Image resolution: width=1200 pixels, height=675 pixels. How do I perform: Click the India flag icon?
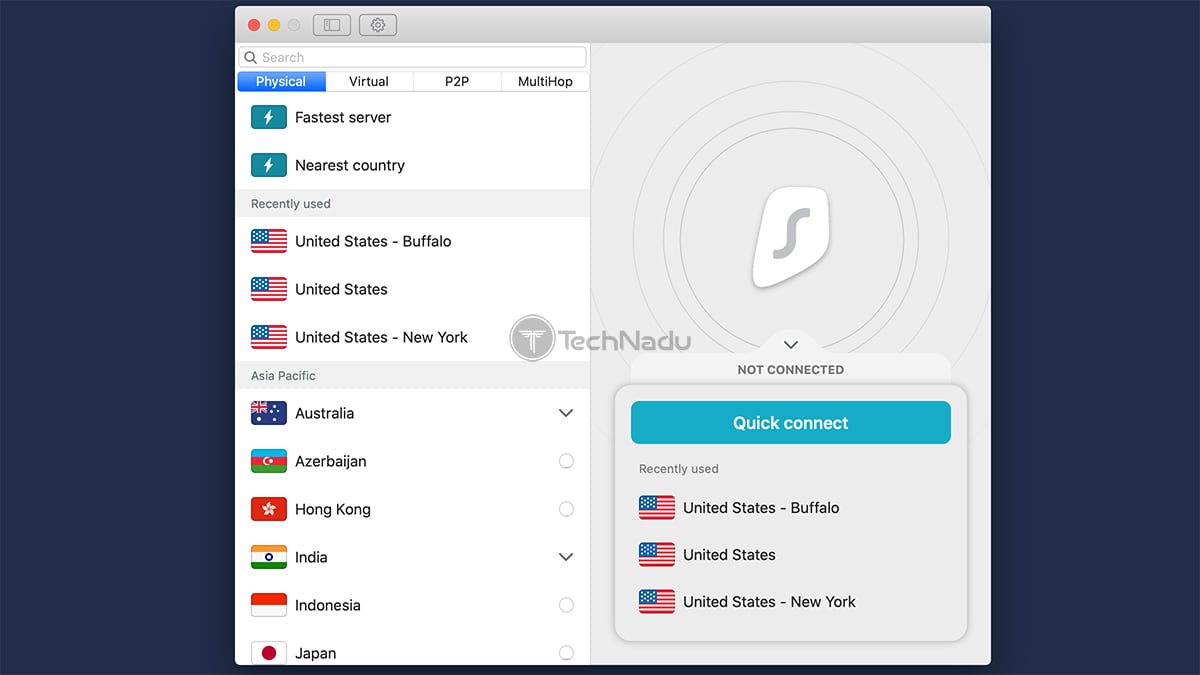[269, 557]
